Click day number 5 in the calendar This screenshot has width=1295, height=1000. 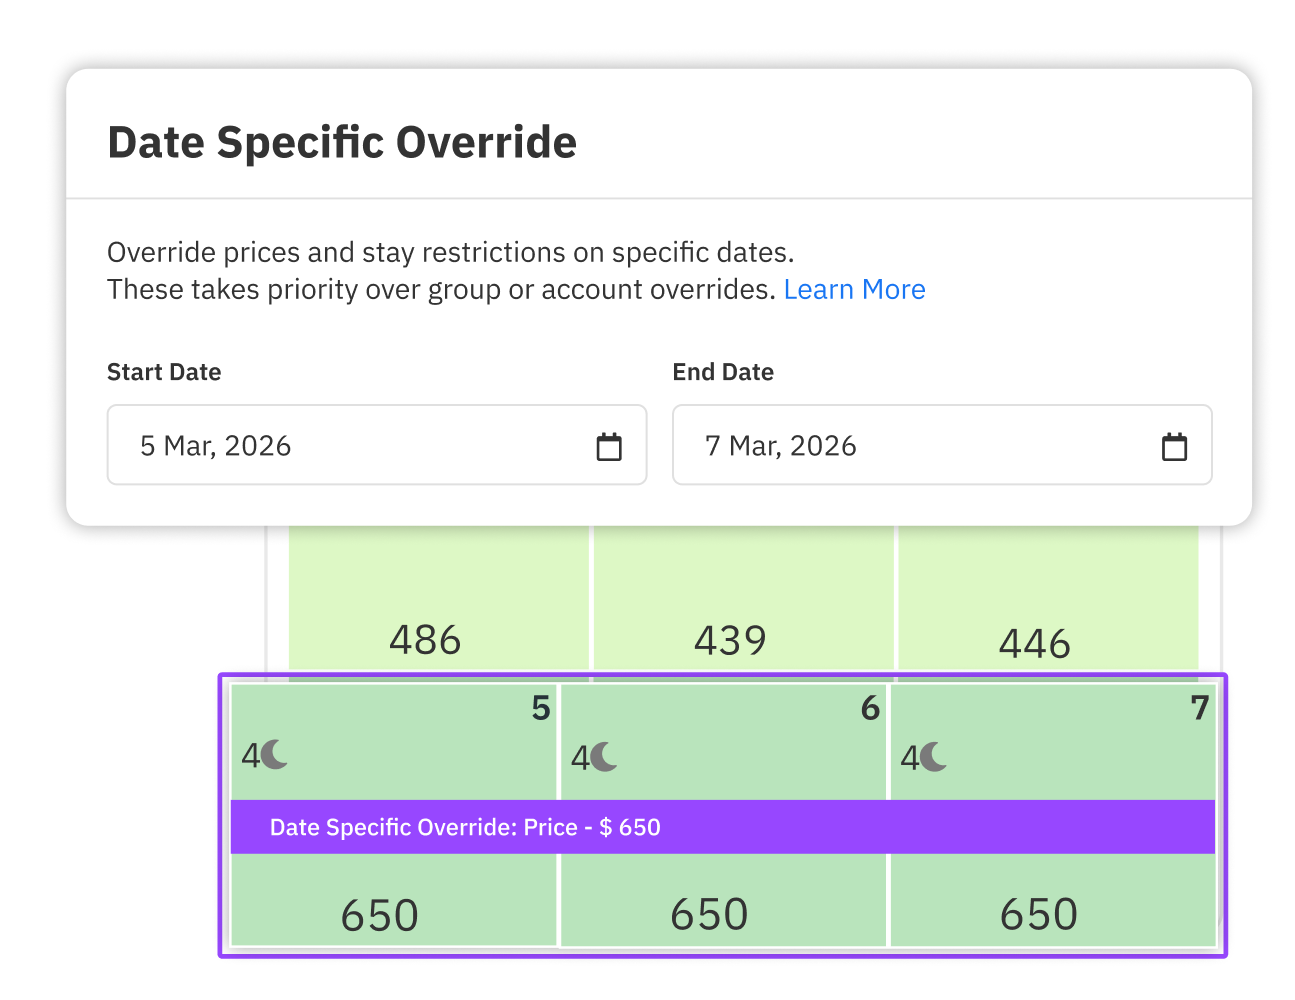click(x=541, y=708)
